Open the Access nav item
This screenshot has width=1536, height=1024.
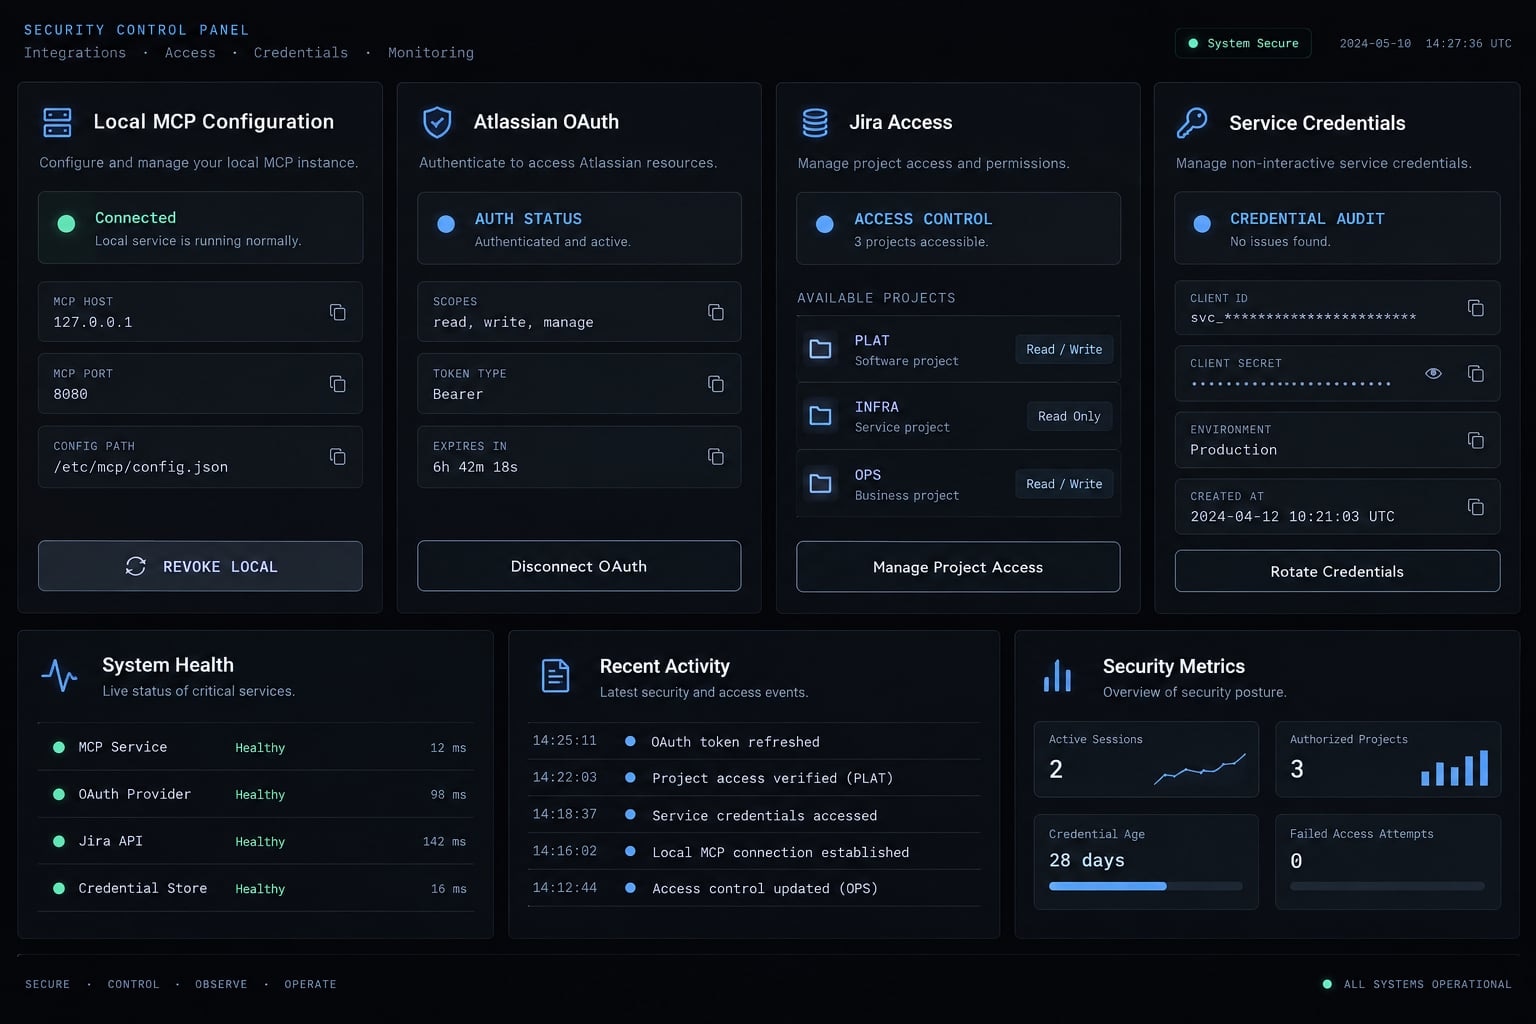[190, 53]
